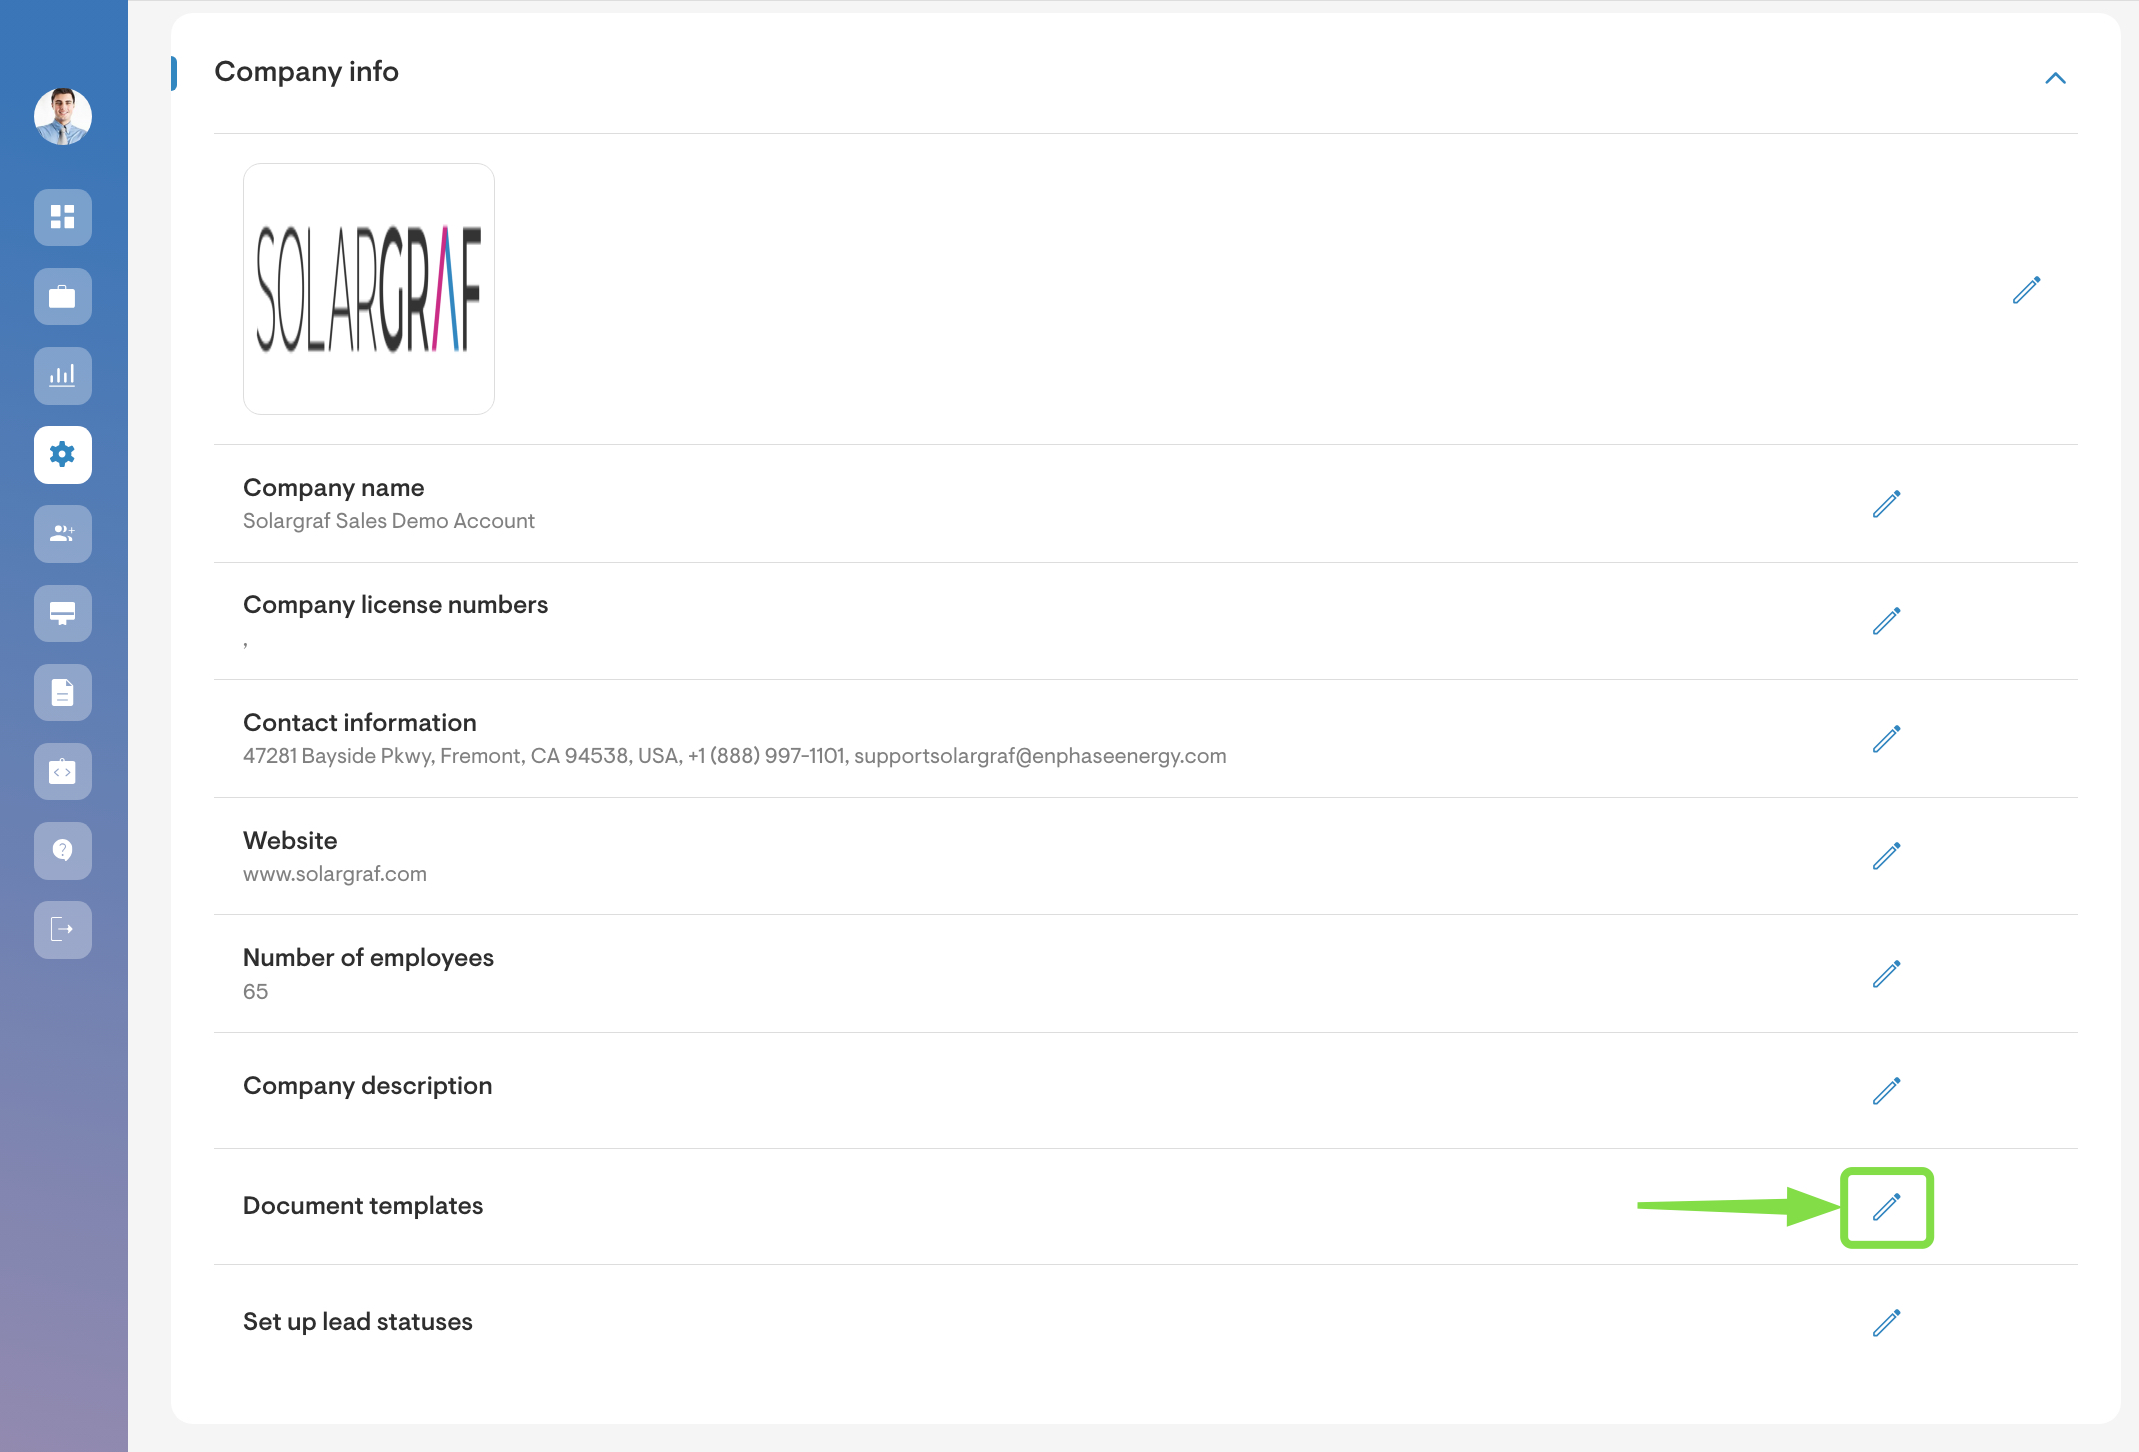Screen dimensions: 2139x1452
Task: Click the Solargraf company logo thumbnail
Action: [369, 289]
